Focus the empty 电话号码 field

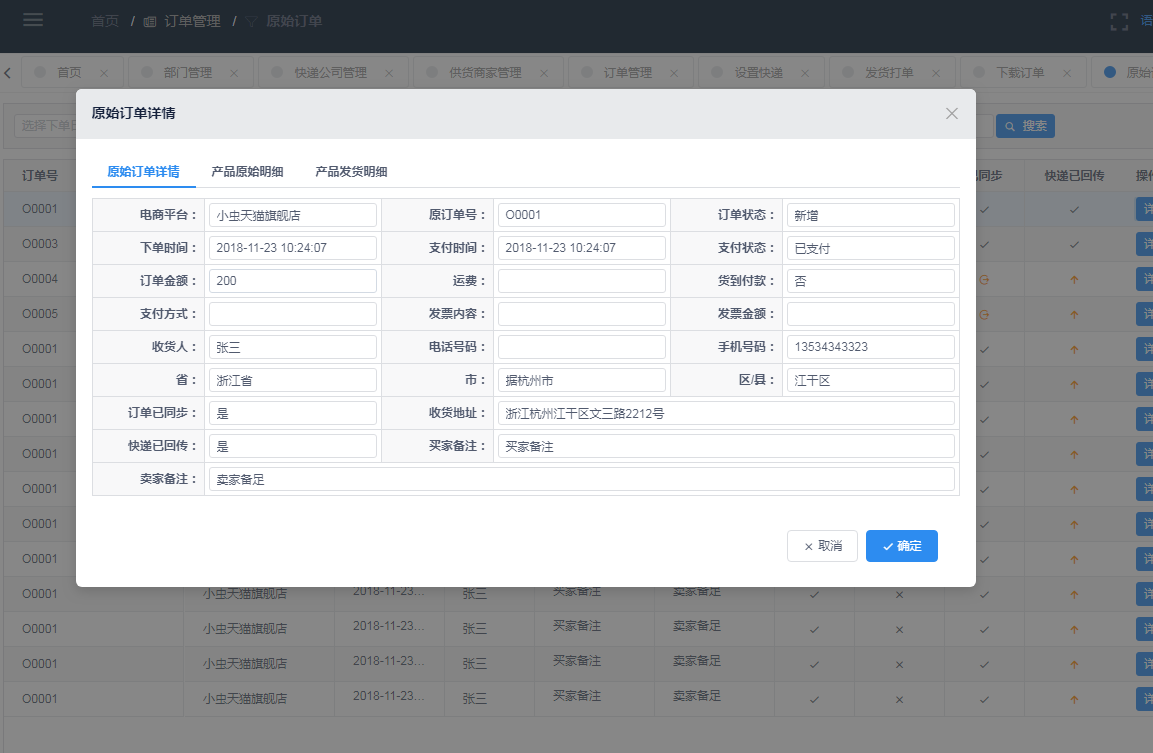click(x=582, y=347)
